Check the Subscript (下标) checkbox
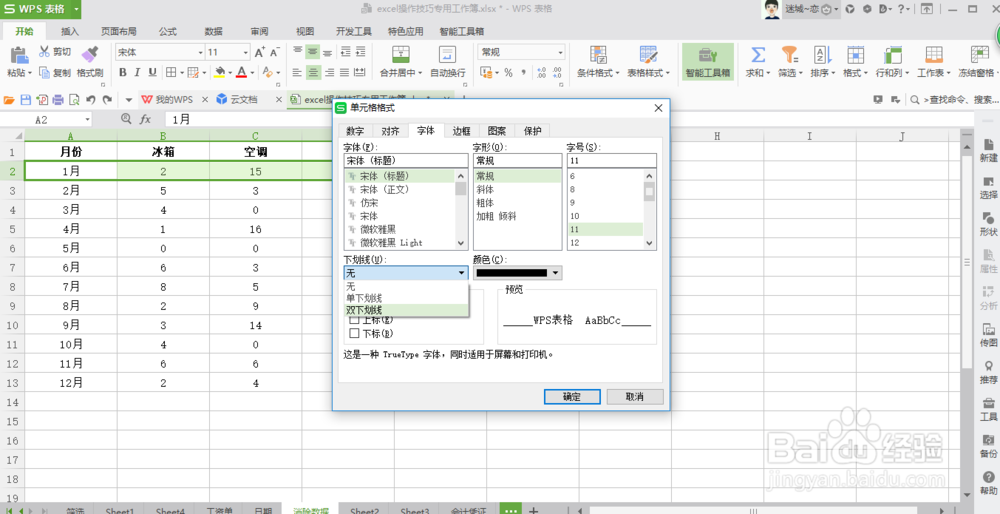Image resolution: width=1000 pixels, height=514 pixels. coord(355,333)
